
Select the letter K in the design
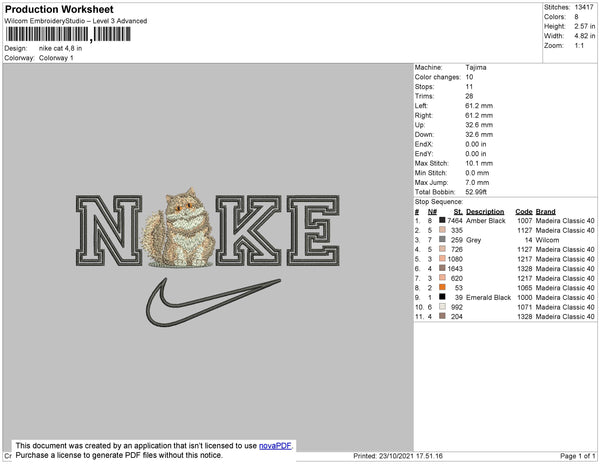click(x=248, y=230)
